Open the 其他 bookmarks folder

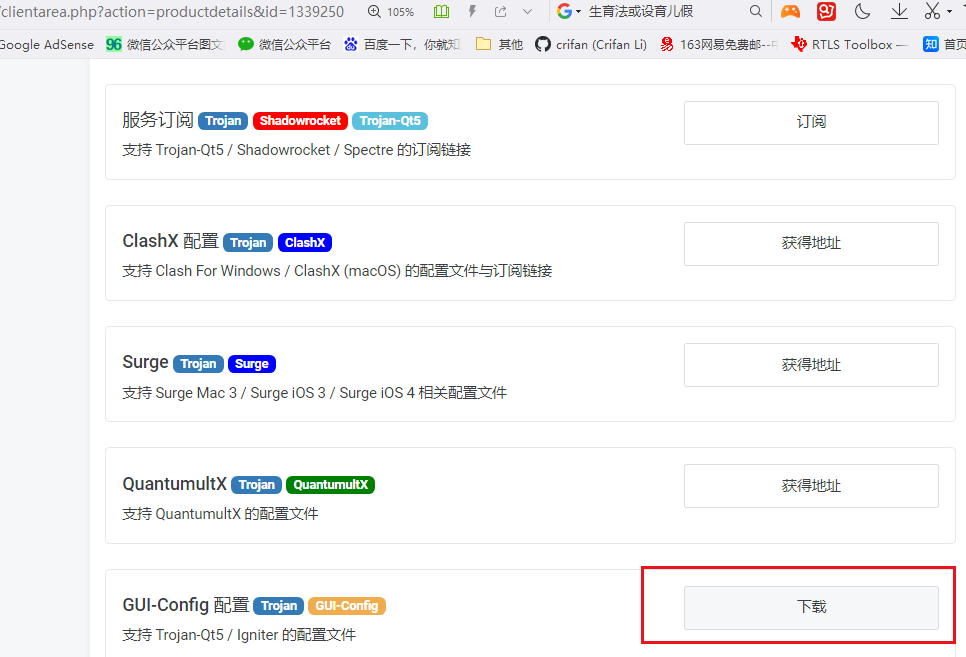(x=500, y=44)
